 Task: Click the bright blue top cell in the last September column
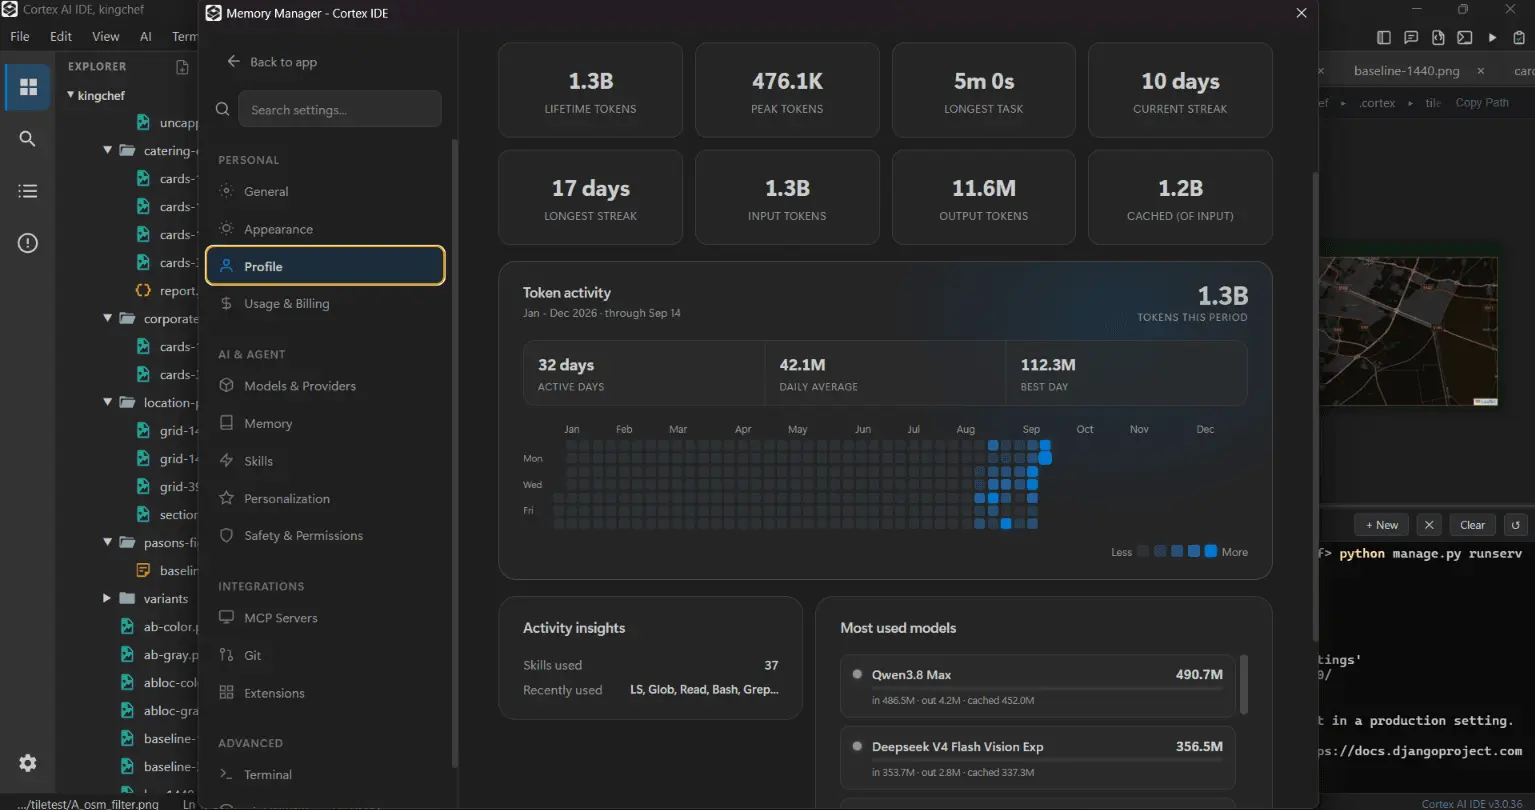point(1045,445)
